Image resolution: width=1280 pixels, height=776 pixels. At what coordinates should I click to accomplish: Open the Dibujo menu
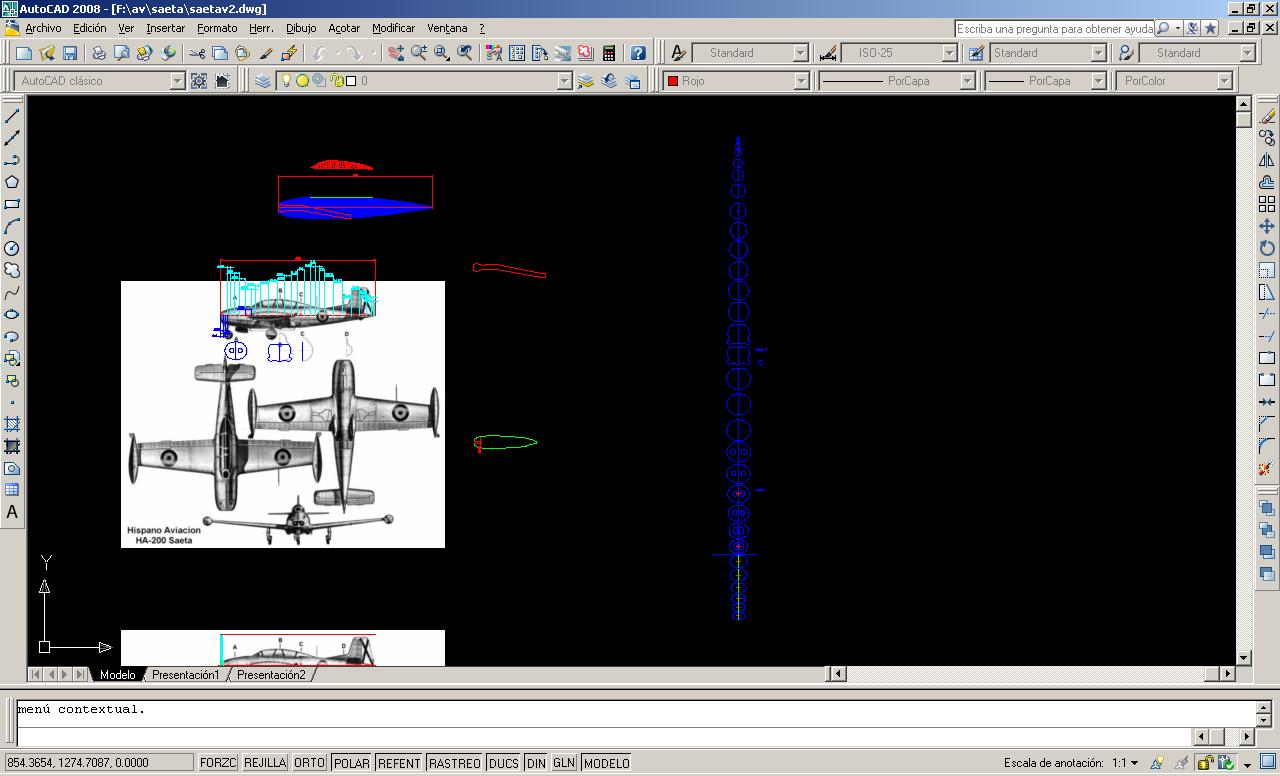[x=301, y=28]
